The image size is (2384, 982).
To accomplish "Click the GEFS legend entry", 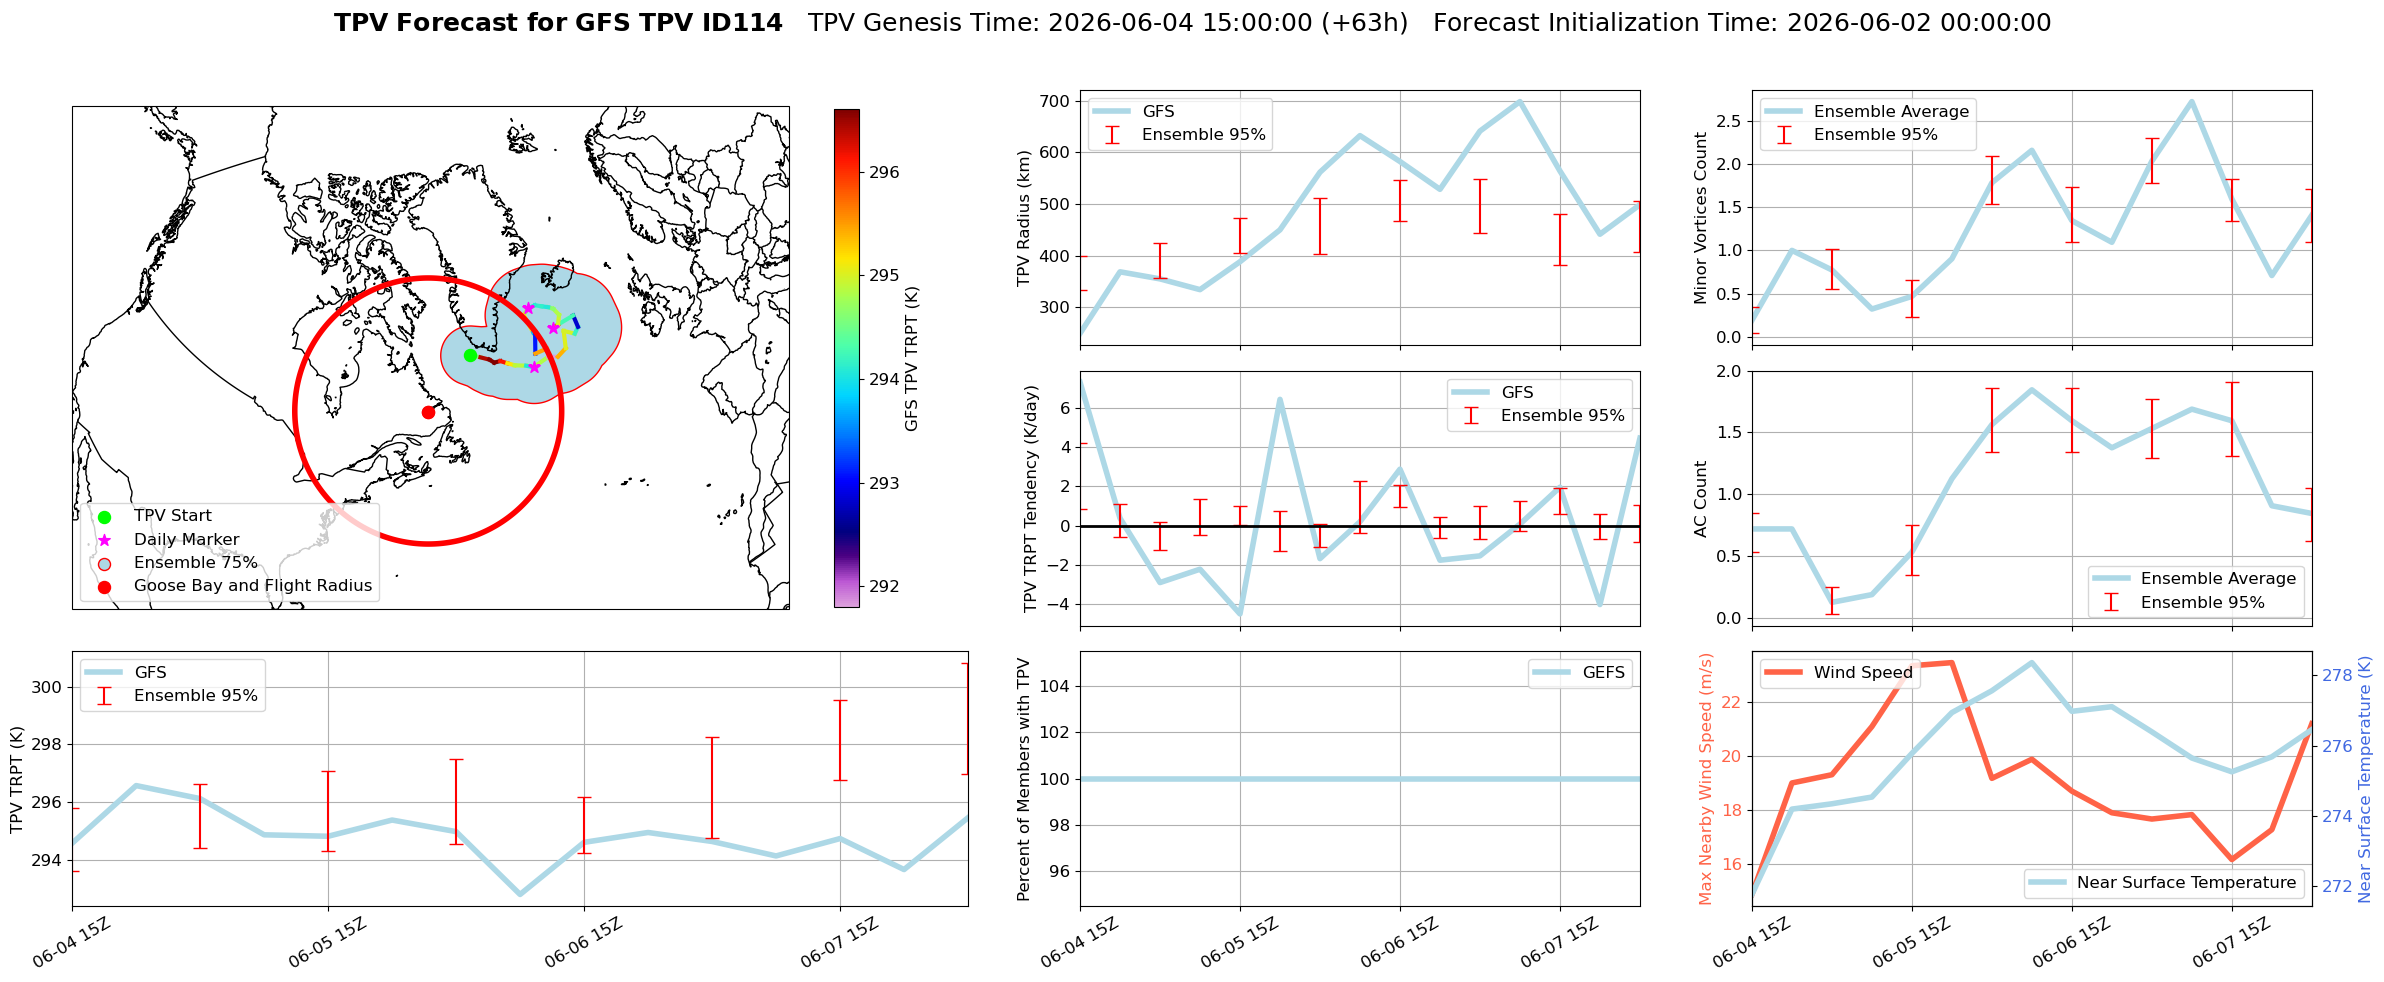I will 1580,672.
